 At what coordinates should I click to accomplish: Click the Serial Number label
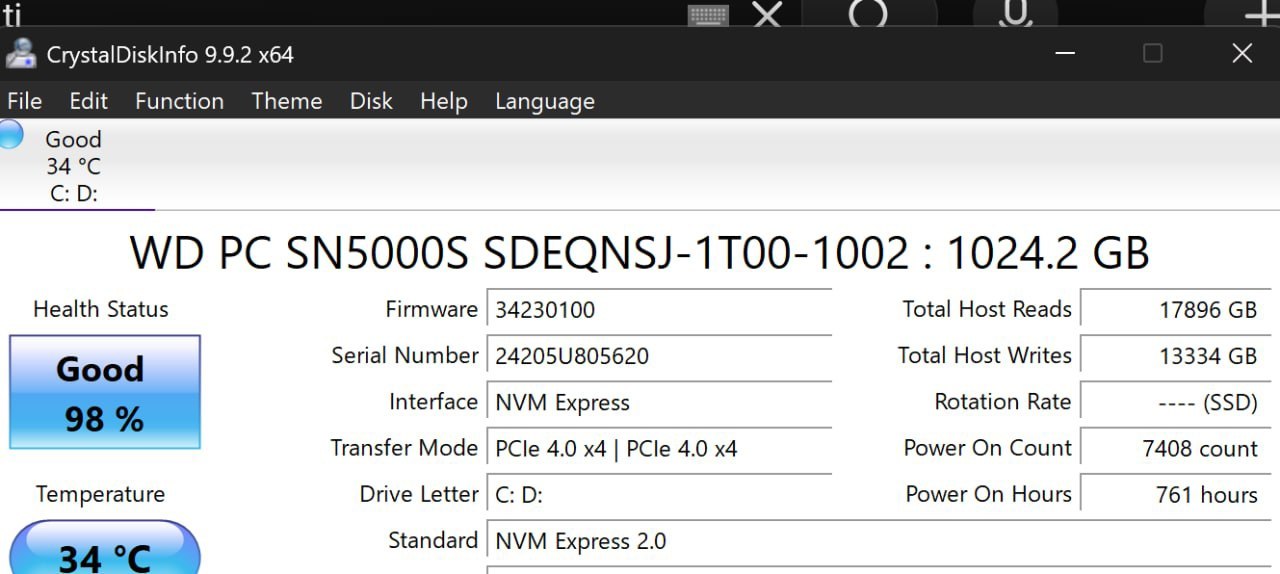pyautogui.click(x=405, y=355)
